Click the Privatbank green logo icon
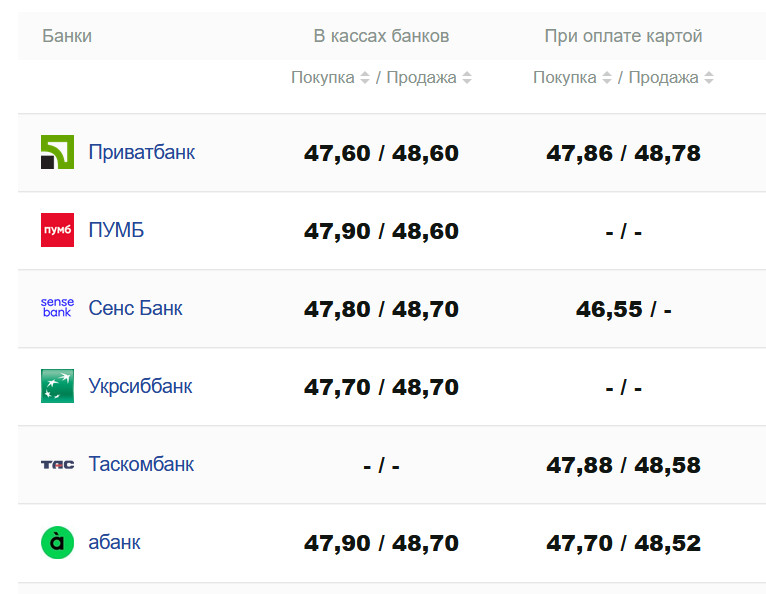 tap(57, 152)
